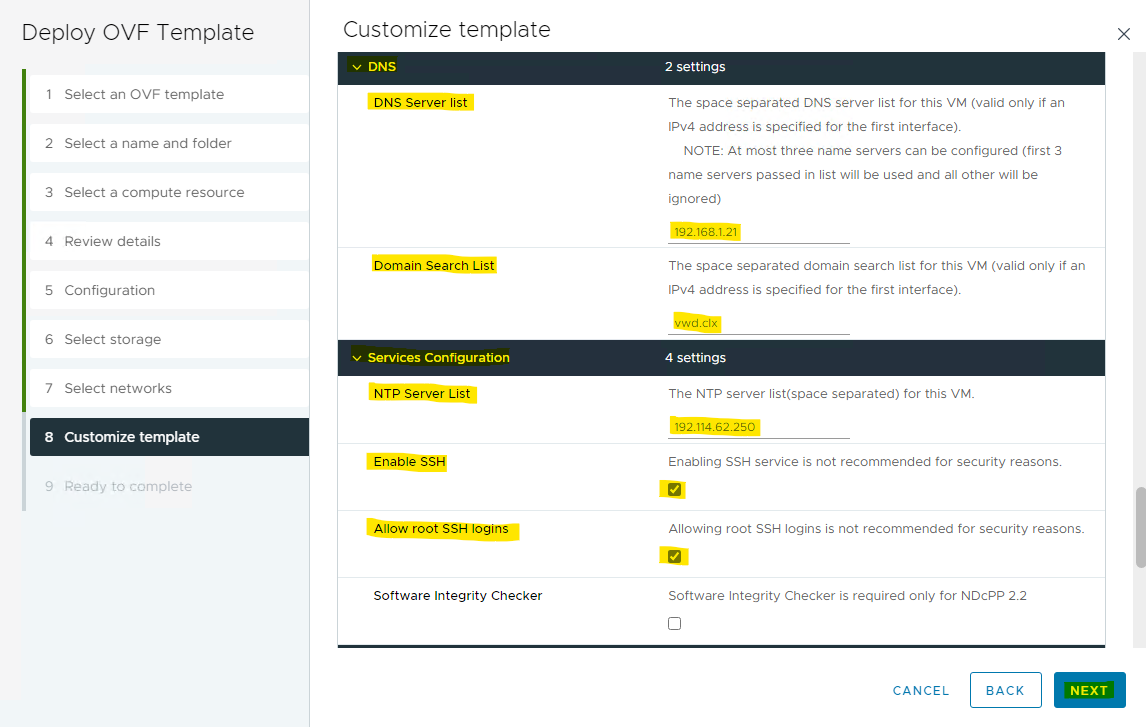
Task: Close the Deploy OVF Template dialog
Action: [x=1123, y=34]
